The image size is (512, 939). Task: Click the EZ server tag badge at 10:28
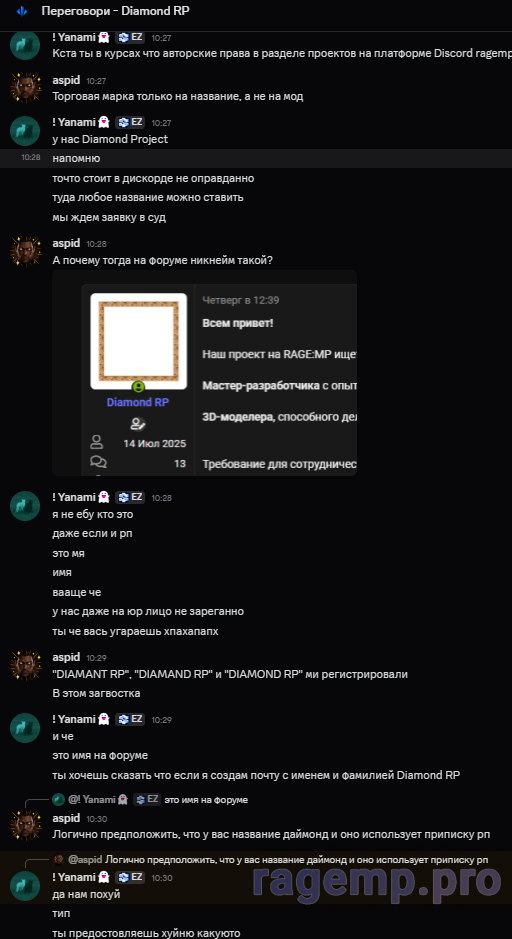tap(130, 497)
